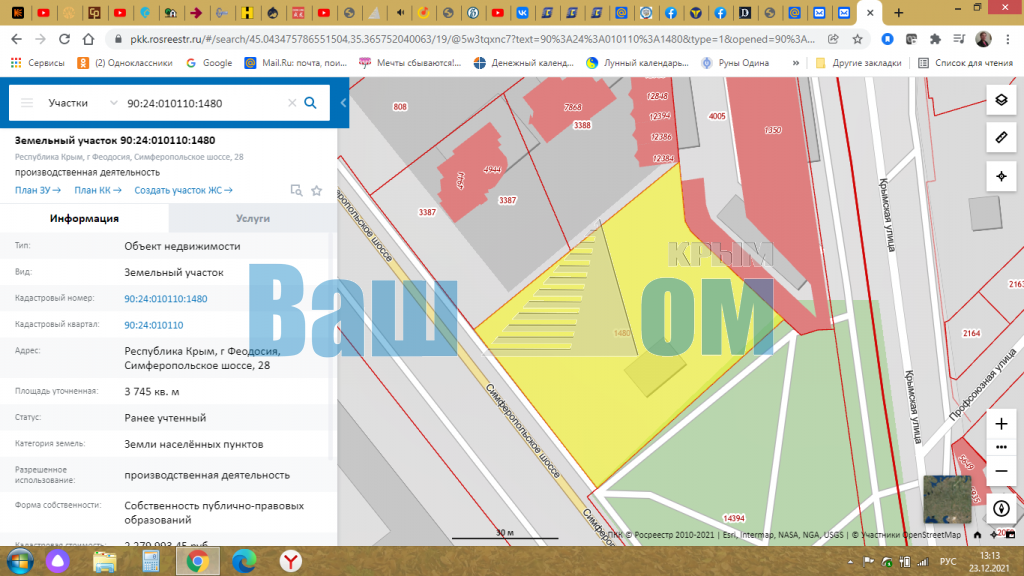Image resolution: width=1024 pixels, height=576 pixels.
Task: Switch to the Услуги tab
Action: click(253, 218)
